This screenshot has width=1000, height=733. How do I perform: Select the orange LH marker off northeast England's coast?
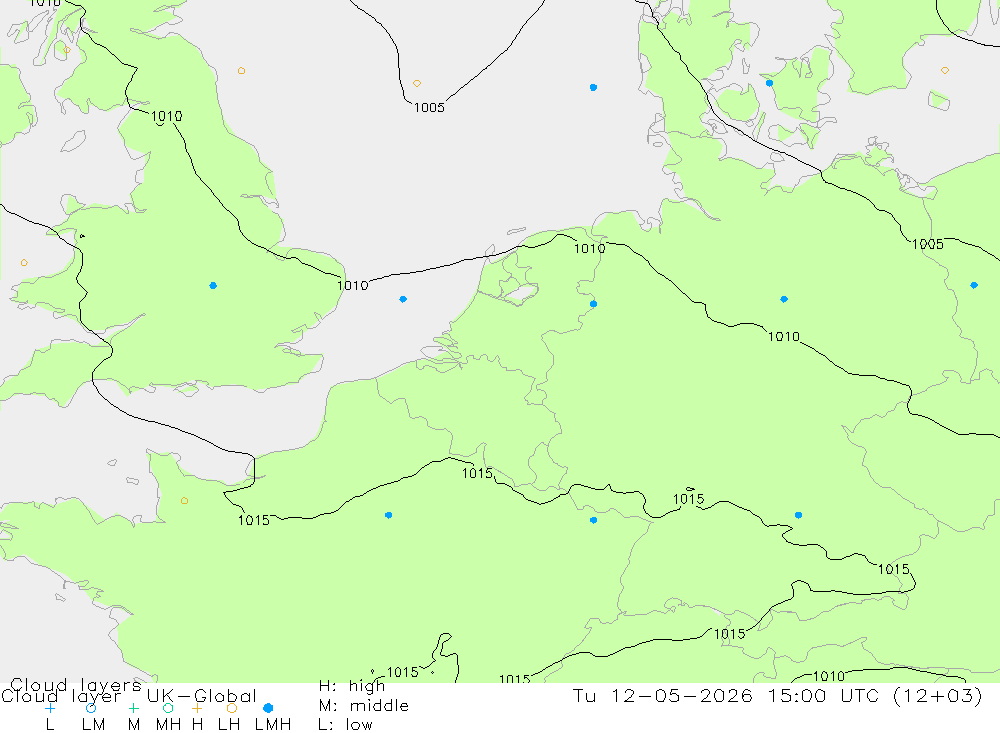click(241, 71)
